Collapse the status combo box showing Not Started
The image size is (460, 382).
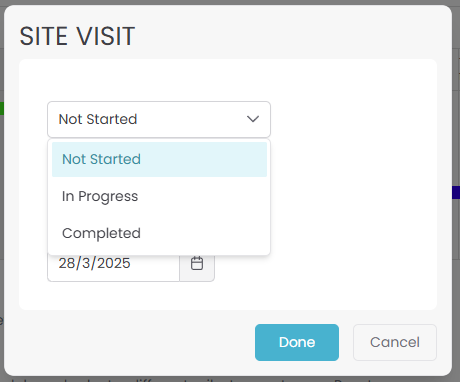(x=159, y=119)
